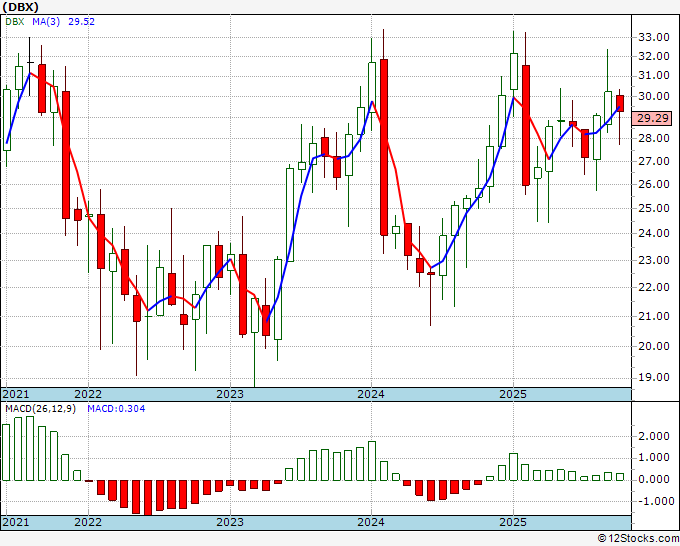Click 2022 on the price chart timeline
The image size is (680, 546).
click(88, 394)
